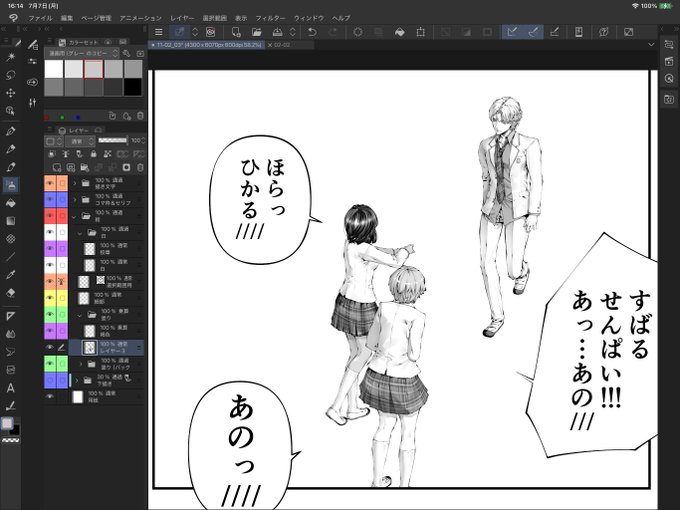This screenshot has height=510, width=680.
Task: Collapse the open red top-level folder
Action: (75, 216)
